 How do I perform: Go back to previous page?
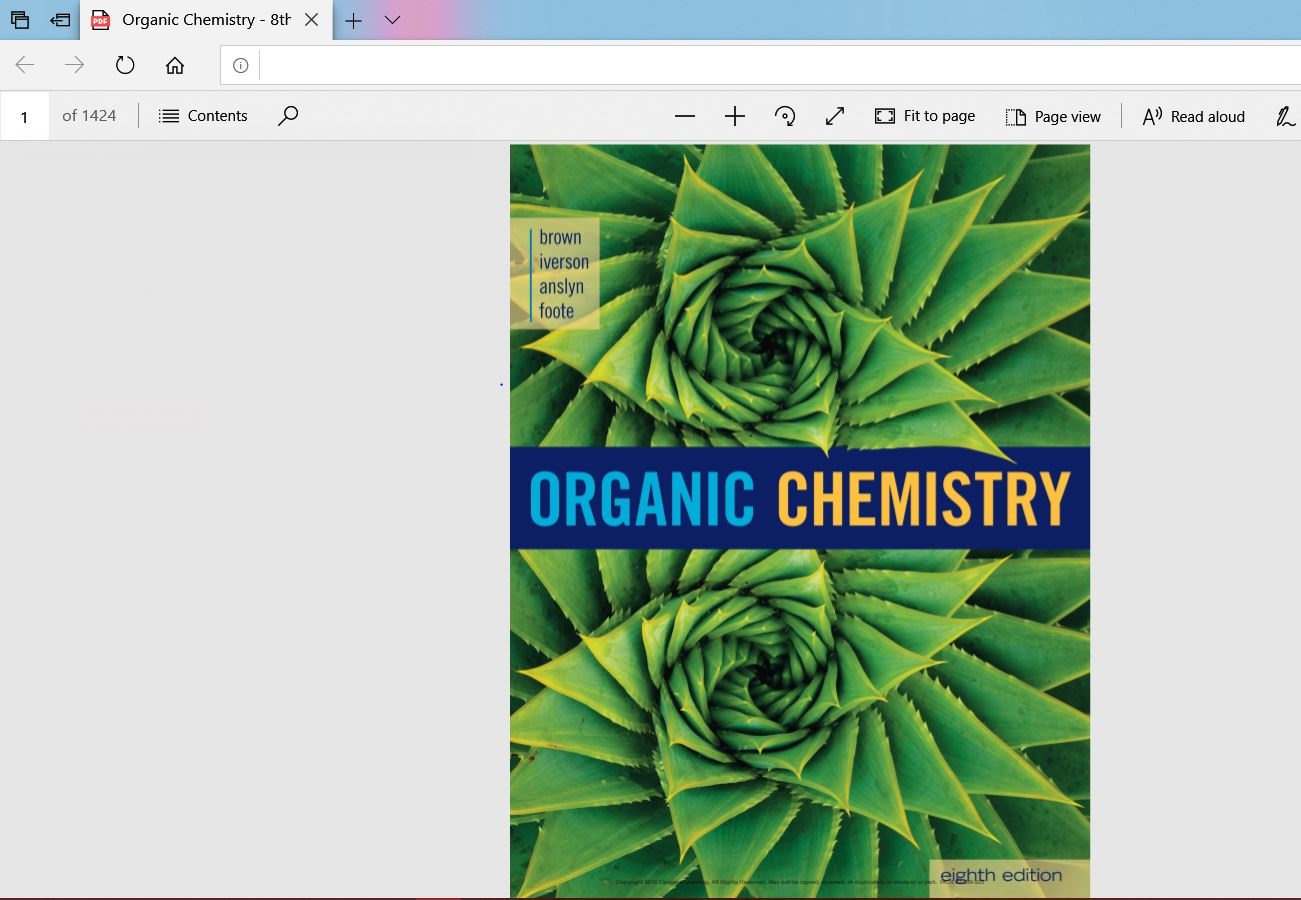click(25, 65)
